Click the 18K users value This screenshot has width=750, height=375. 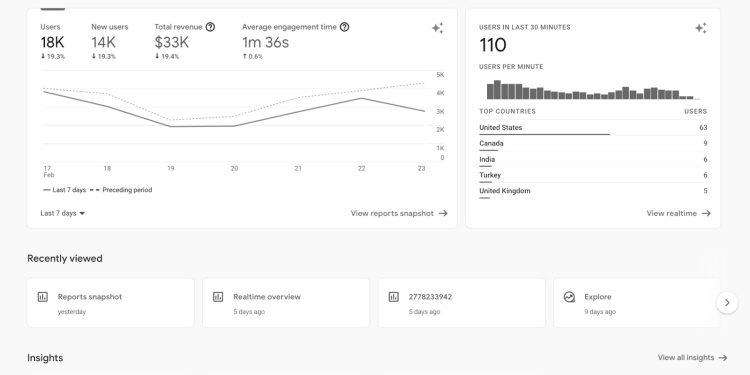(x=52, y=43)
